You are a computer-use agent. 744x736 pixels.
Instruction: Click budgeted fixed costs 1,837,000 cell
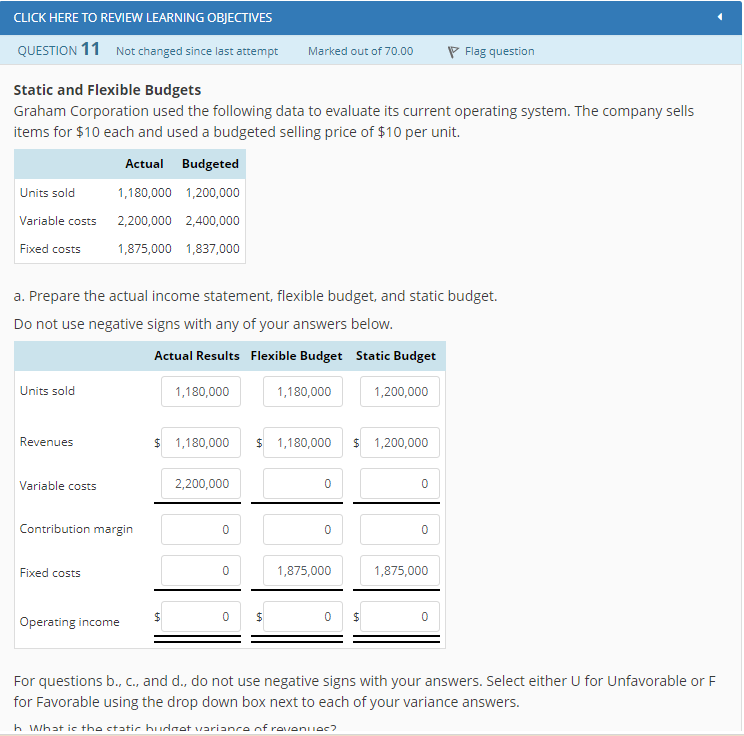(x=212, y=249)
